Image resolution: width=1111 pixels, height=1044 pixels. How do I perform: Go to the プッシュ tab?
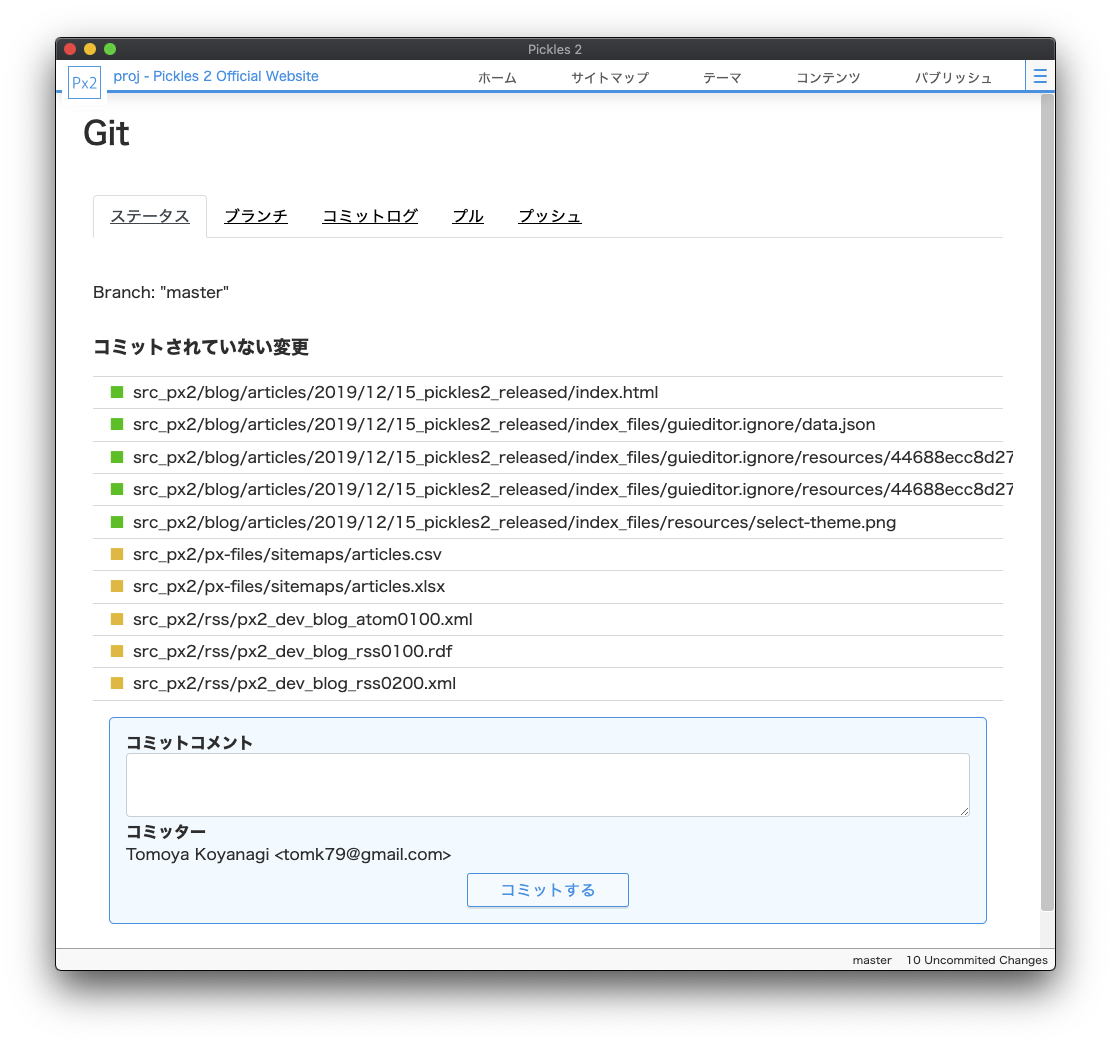550,216
